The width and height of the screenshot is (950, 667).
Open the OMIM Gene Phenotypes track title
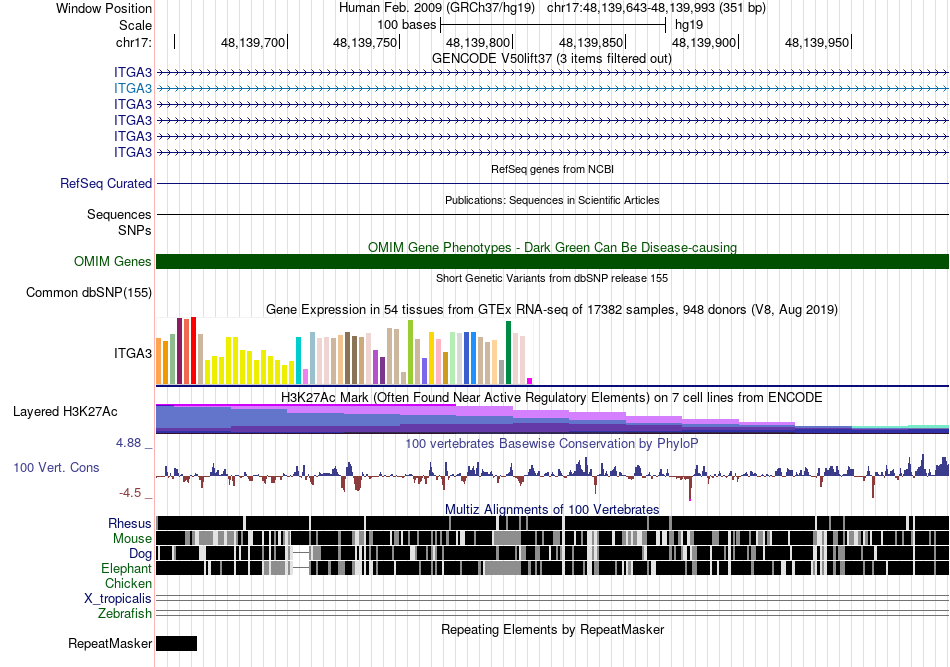tap(552, 247)
